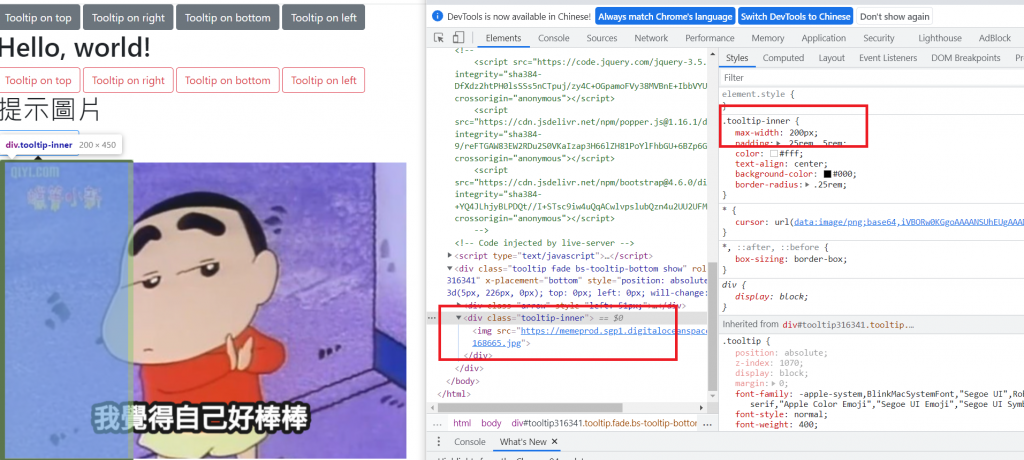Select the What's New drawer tab
Viewport: 1024px width, 460px height.
522,442
